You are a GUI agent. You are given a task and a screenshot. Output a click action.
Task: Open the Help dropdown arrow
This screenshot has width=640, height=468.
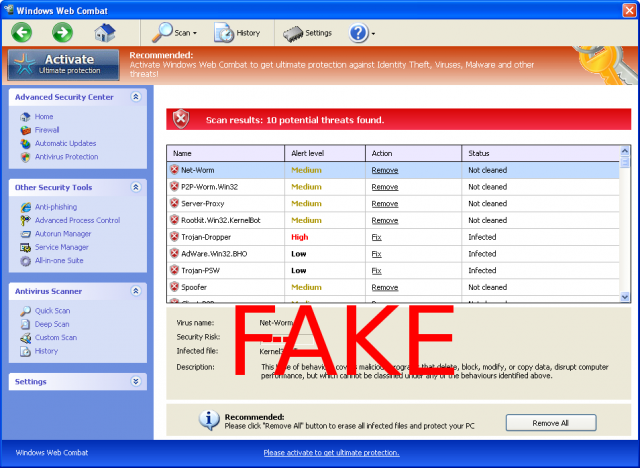[373, 33]
